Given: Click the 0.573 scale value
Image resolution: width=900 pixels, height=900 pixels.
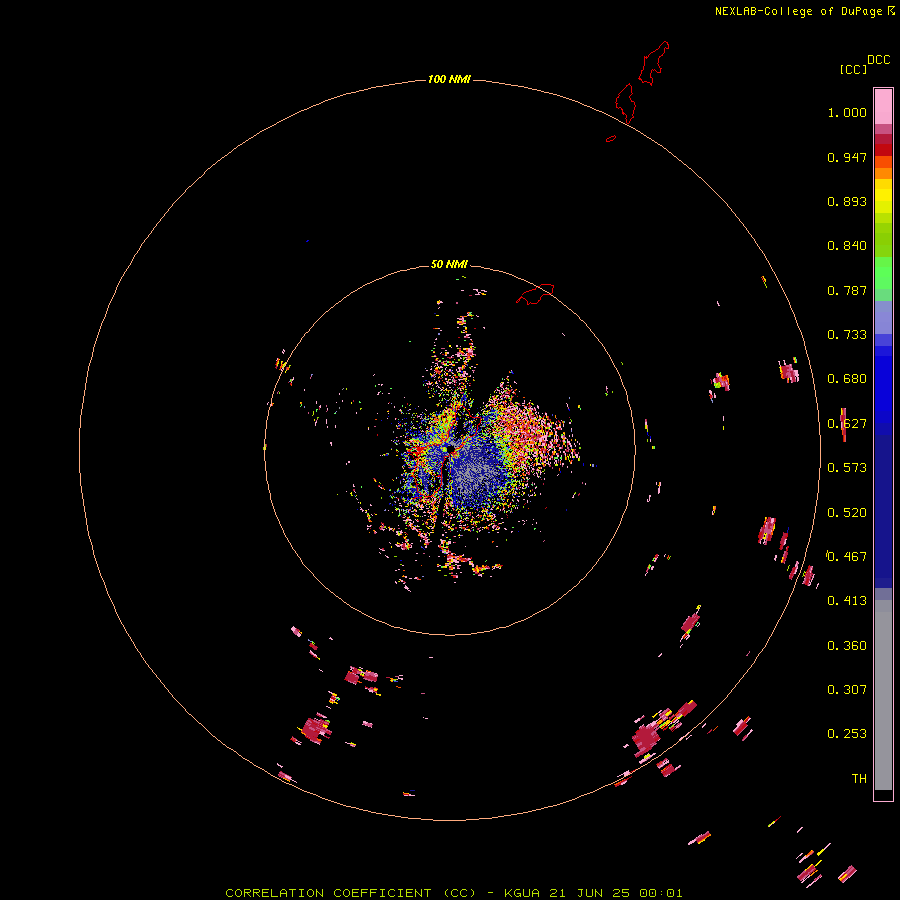Looking at the screenshot, I should [x=847, y=468].
